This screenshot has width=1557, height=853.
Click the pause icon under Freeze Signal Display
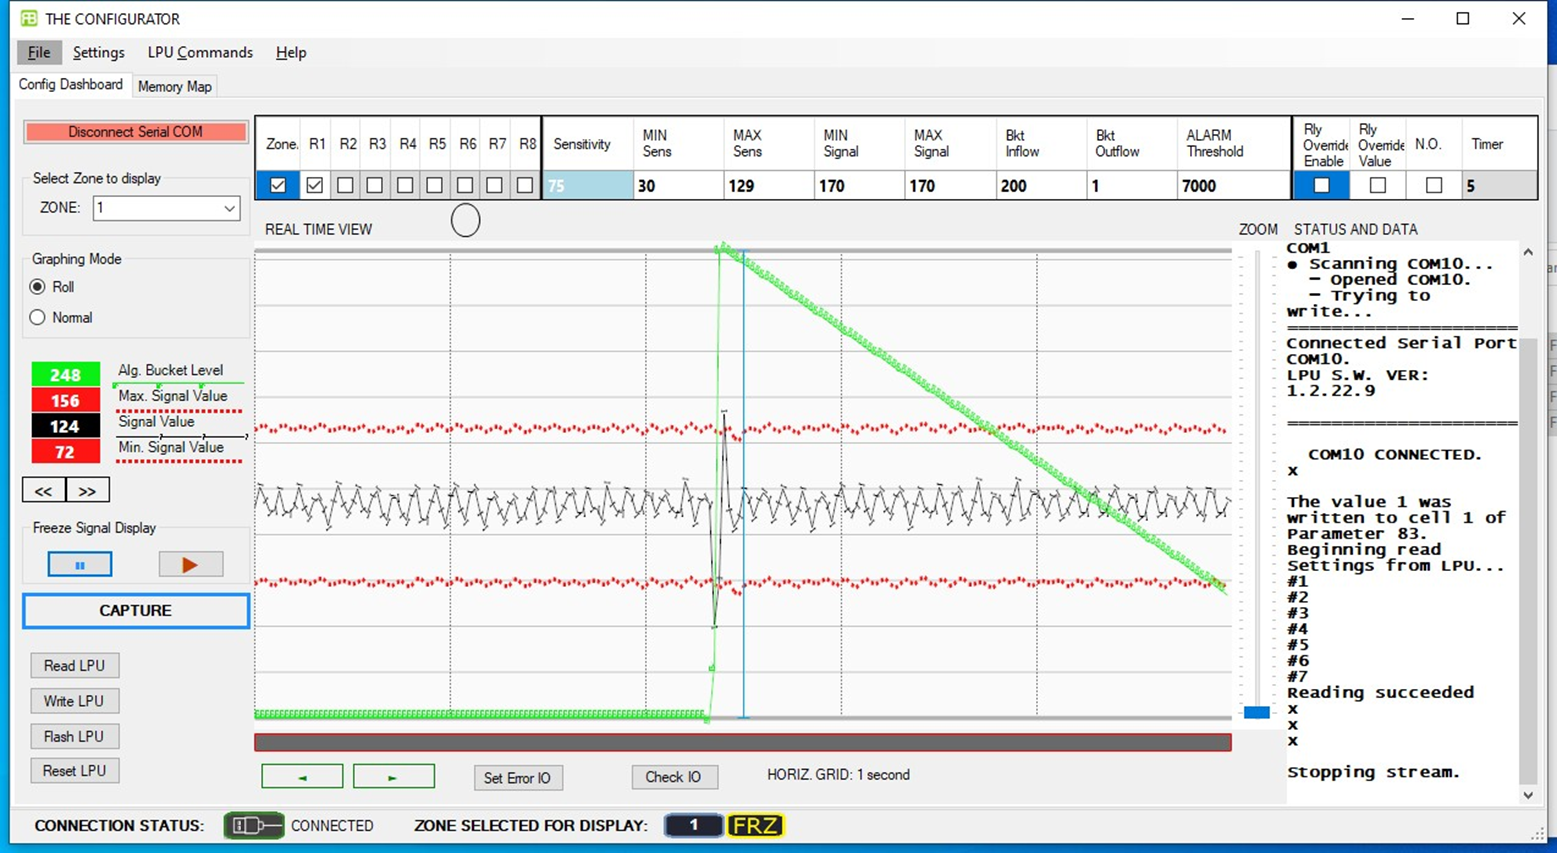click(x=80, y=565)
